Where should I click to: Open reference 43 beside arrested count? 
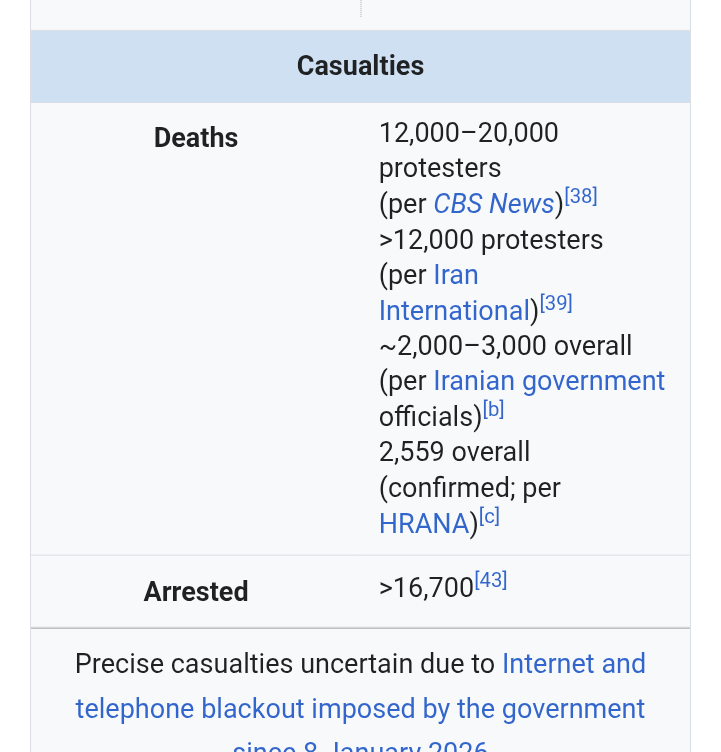pos(491,581)
